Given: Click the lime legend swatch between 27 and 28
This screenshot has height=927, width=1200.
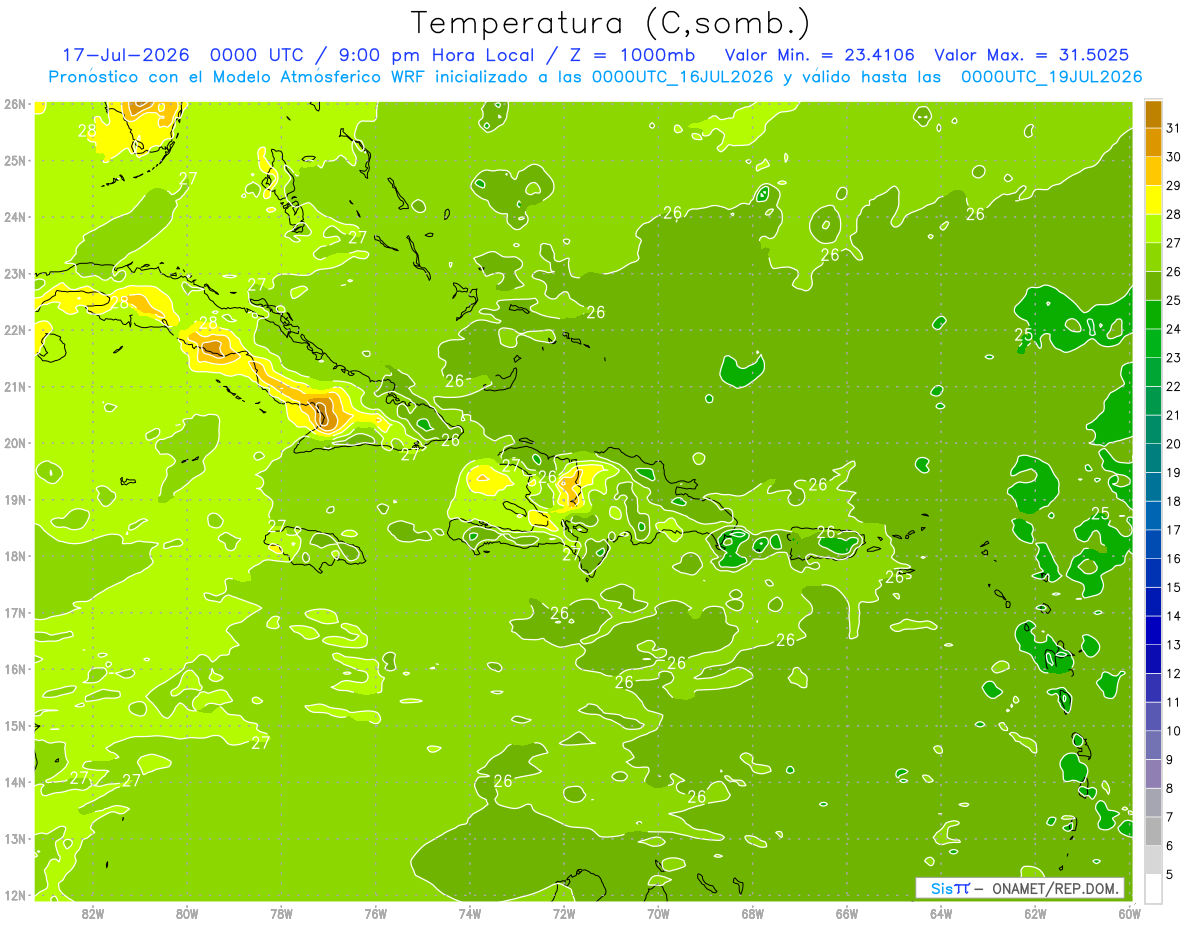Looking at the screenshot, I should [x=1153, y=229].
